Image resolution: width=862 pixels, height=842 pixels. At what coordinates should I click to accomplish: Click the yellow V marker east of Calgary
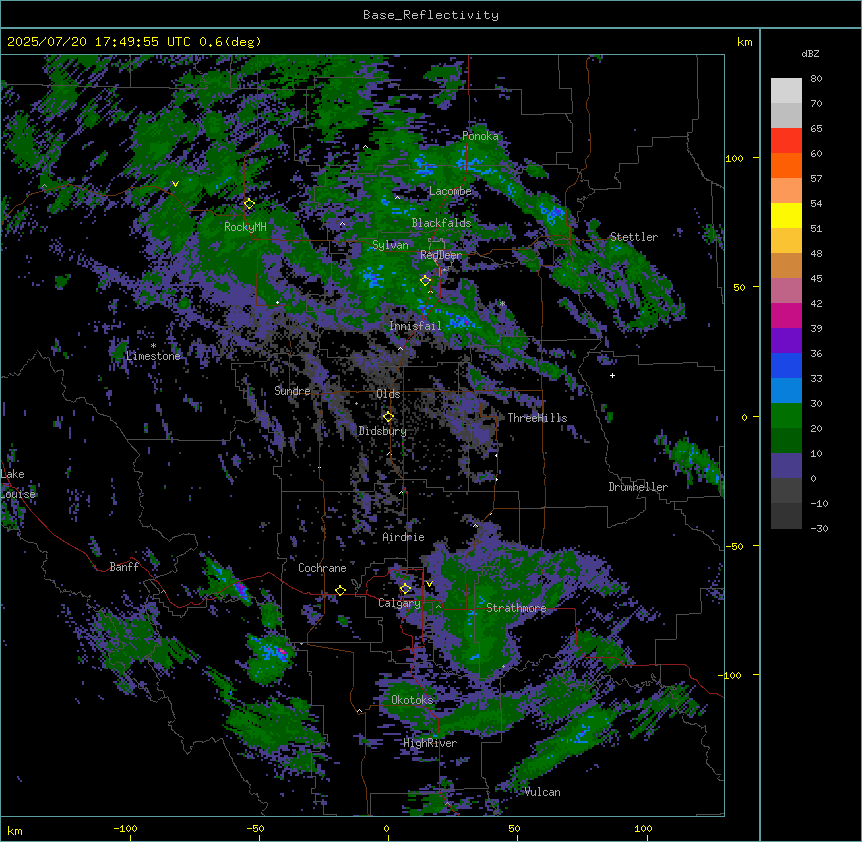point(429,584)
